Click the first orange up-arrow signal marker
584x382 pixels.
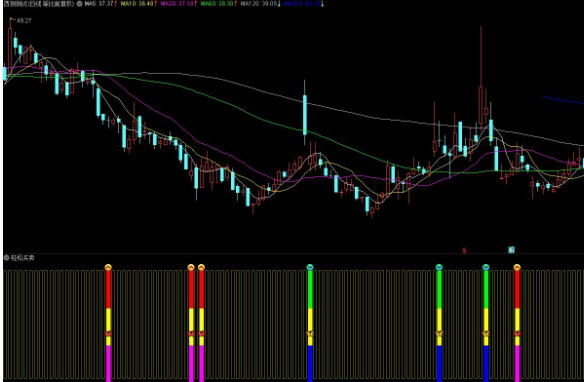[x=108, y=267]
